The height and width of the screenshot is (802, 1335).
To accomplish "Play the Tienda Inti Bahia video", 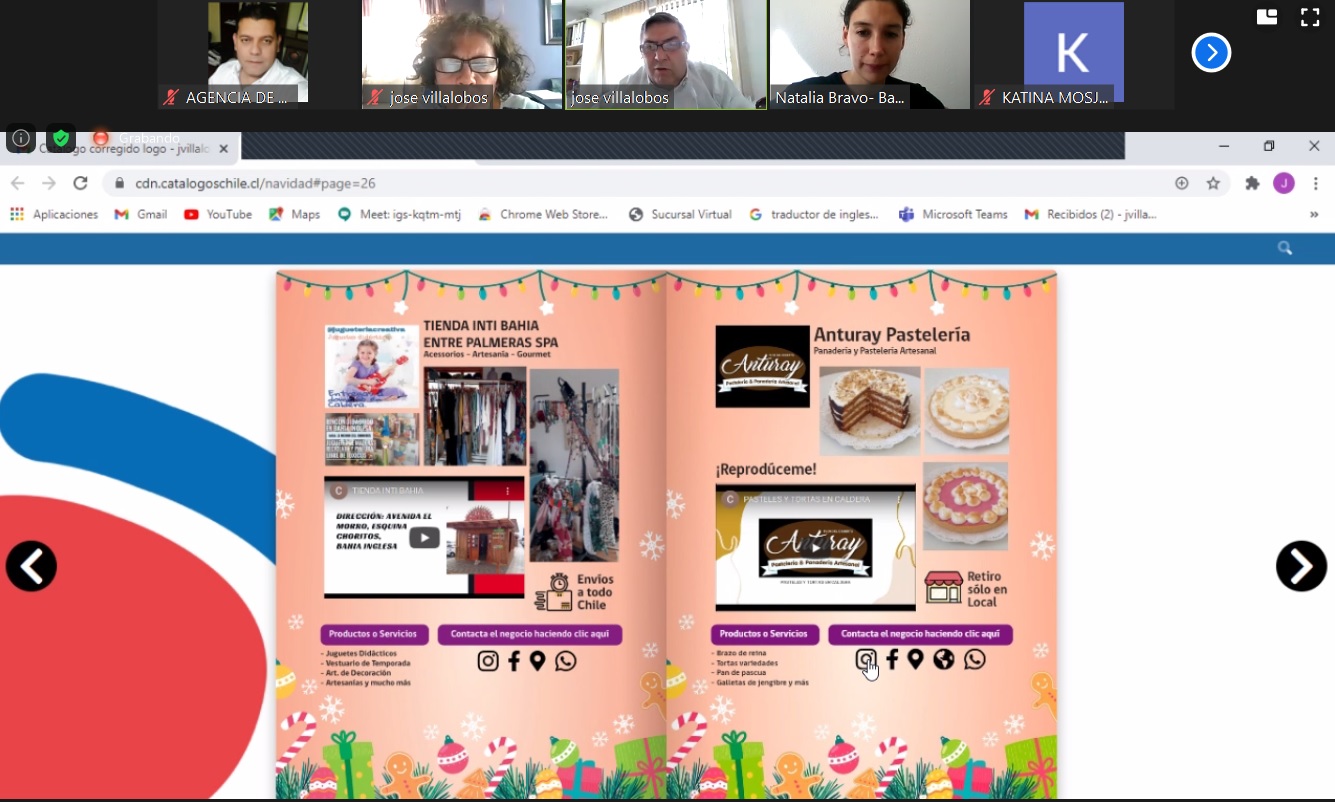I will (424, 538).
